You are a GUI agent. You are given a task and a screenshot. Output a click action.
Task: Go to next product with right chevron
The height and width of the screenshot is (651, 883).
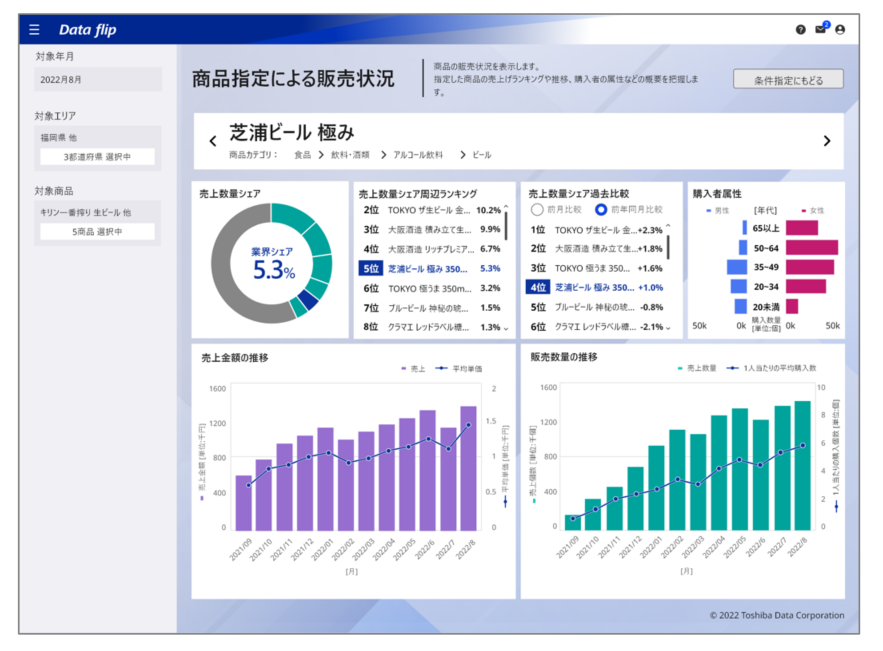(x=827, y=141)
